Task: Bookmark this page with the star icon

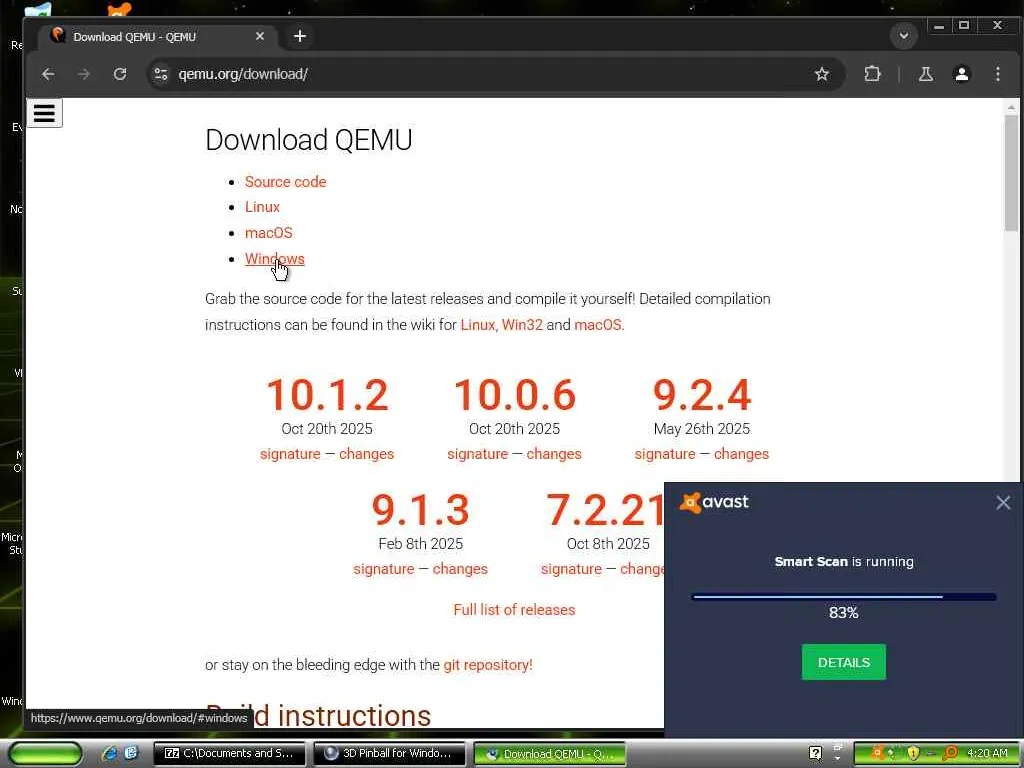Action: click(x=822, y=74)
